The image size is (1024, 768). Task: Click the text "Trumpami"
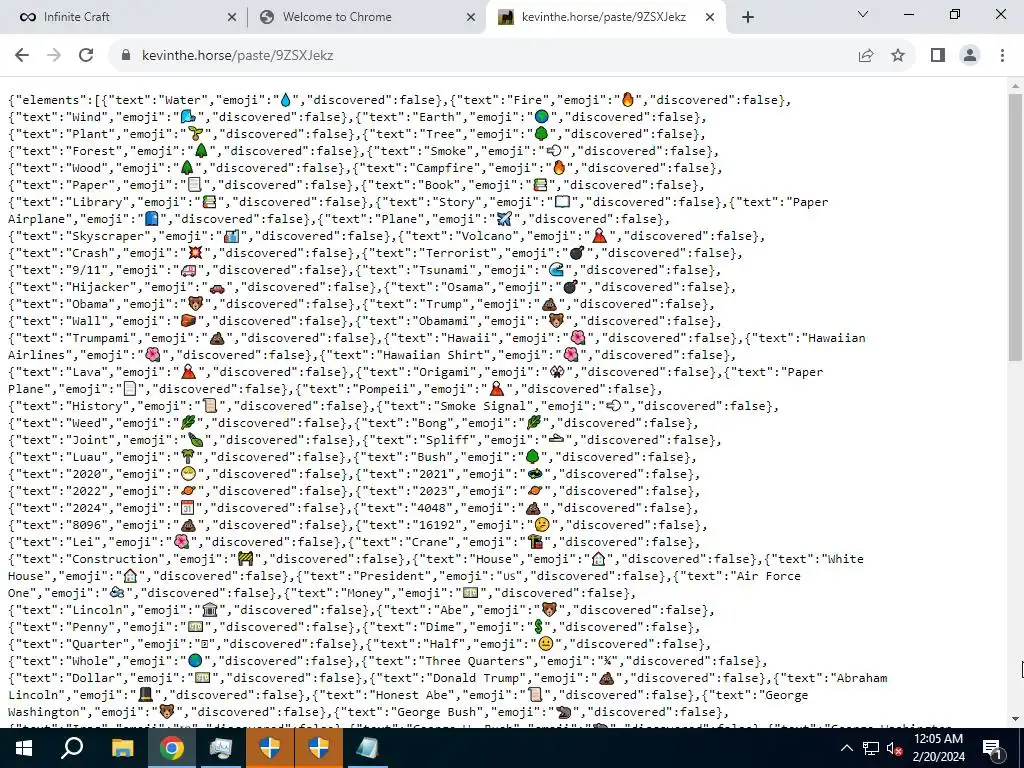tap(101, 338)
